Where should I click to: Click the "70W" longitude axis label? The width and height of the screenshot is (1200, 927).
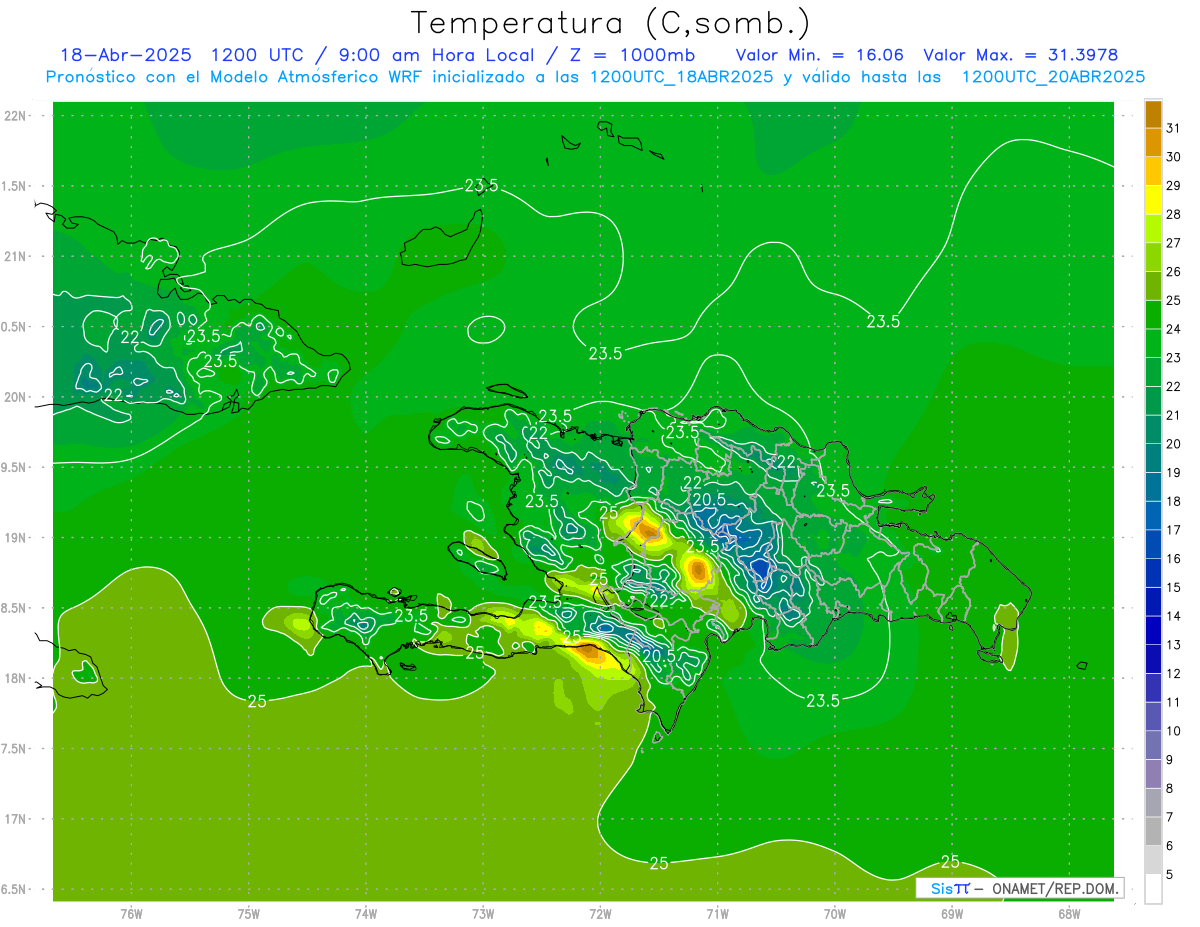click(835, 913)
